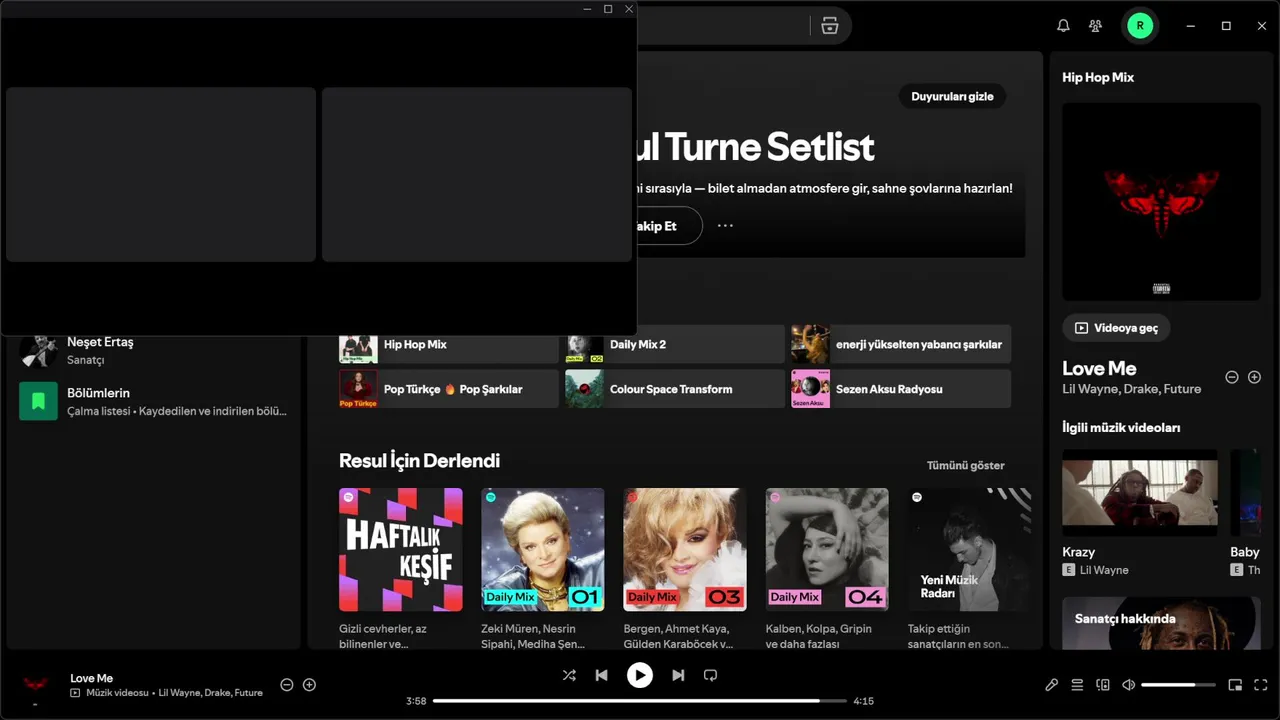Click album thumbnail in bottom player bar
1280x720 pixels.
tap(35, 685)
